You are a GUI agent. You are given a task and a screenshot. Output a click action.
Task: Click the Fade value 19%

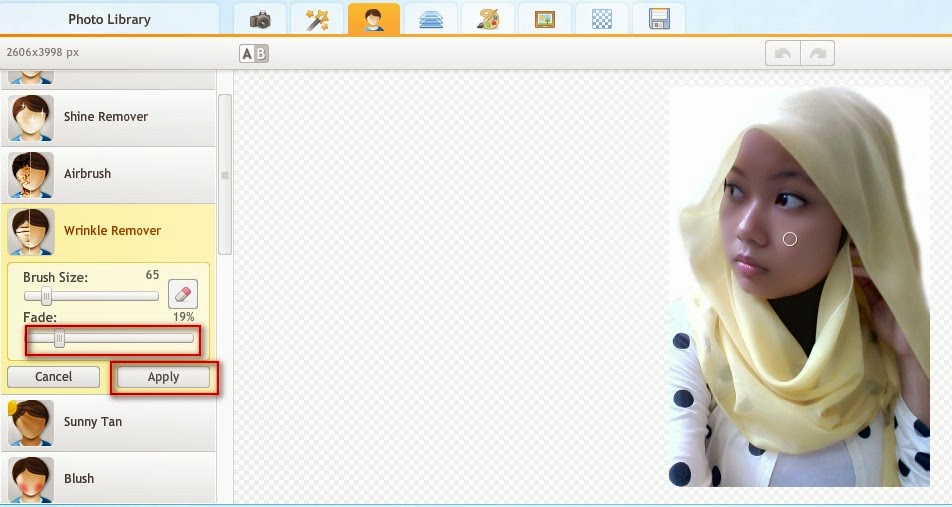(183, 317)
